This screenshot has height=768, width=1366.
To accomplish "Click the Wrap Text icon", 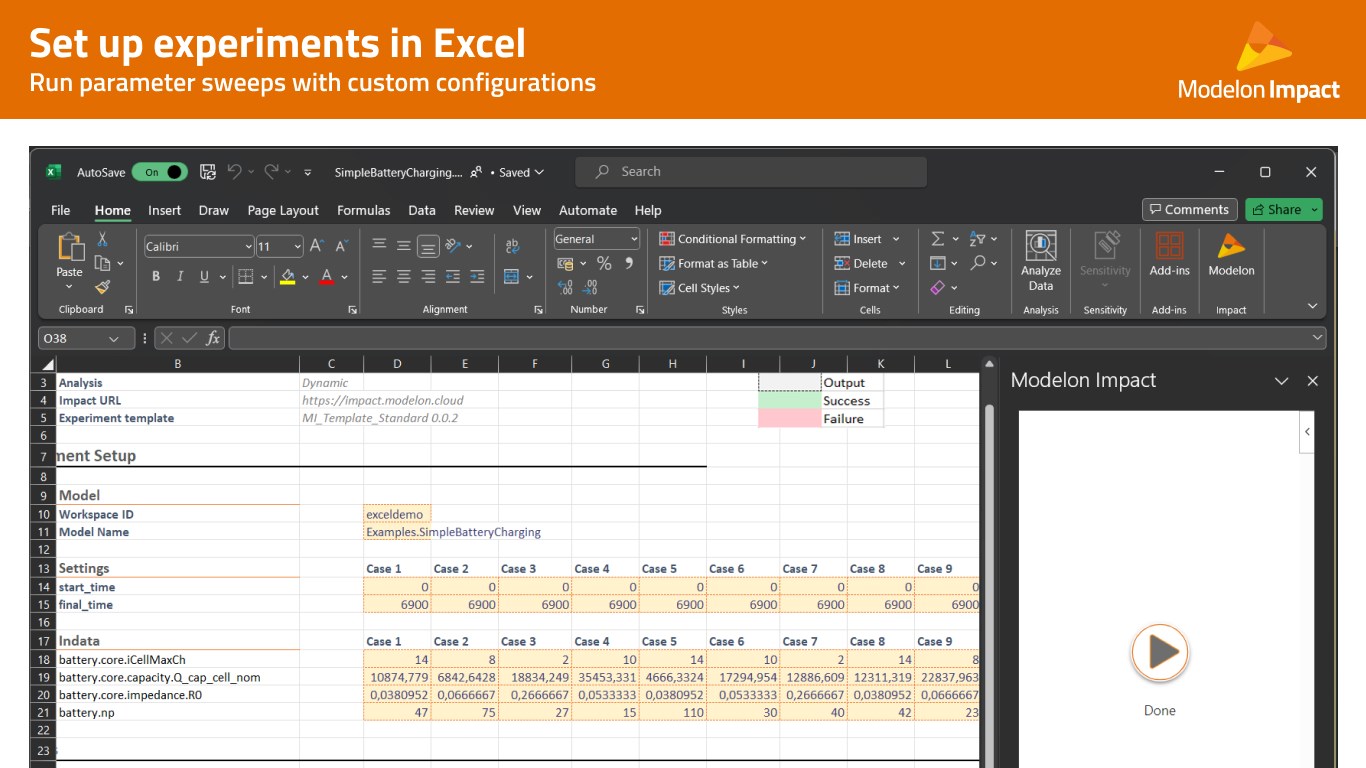I will [512, 246].
